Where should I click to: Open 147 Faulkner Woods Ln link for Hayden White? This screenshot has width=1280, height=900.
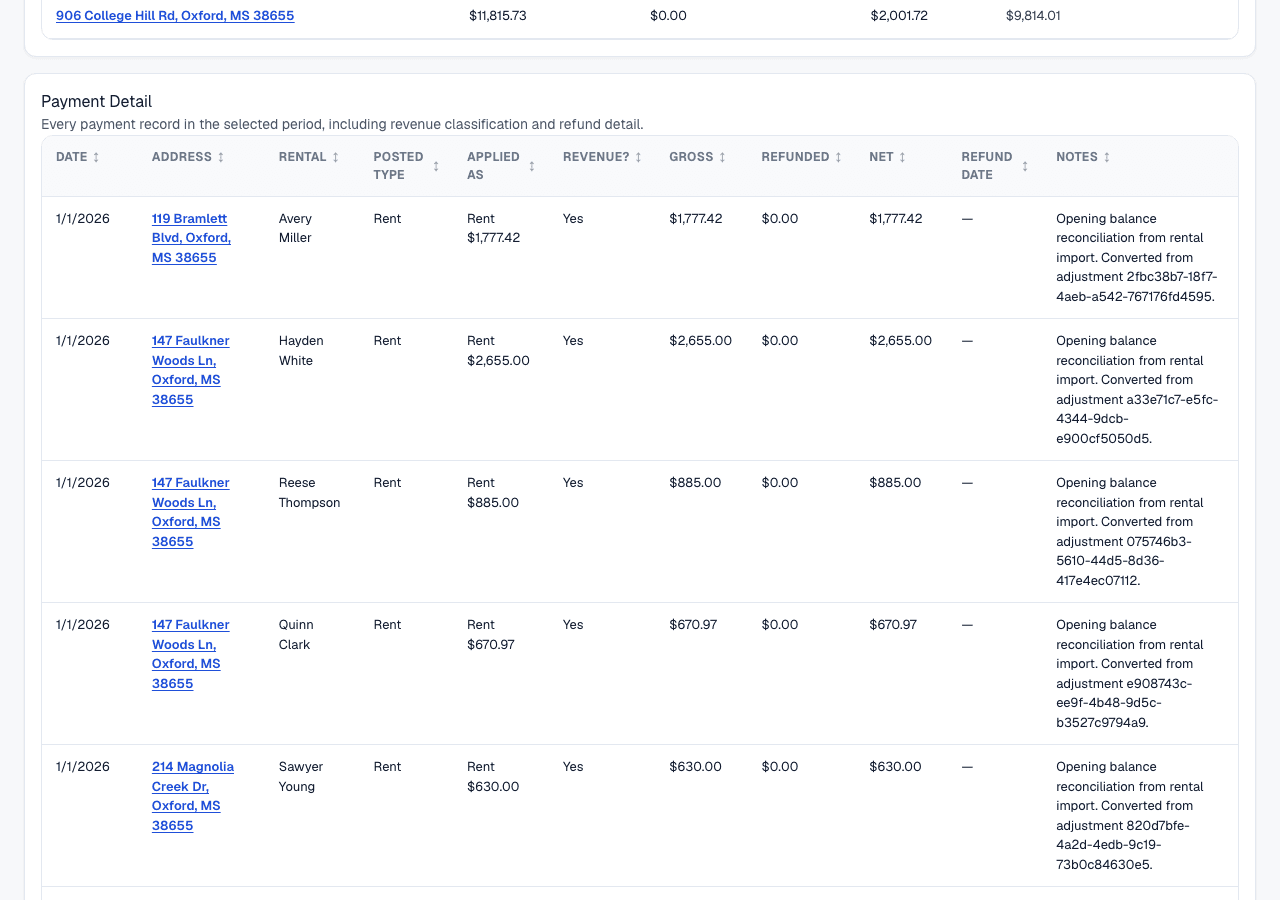pos(191,370)
